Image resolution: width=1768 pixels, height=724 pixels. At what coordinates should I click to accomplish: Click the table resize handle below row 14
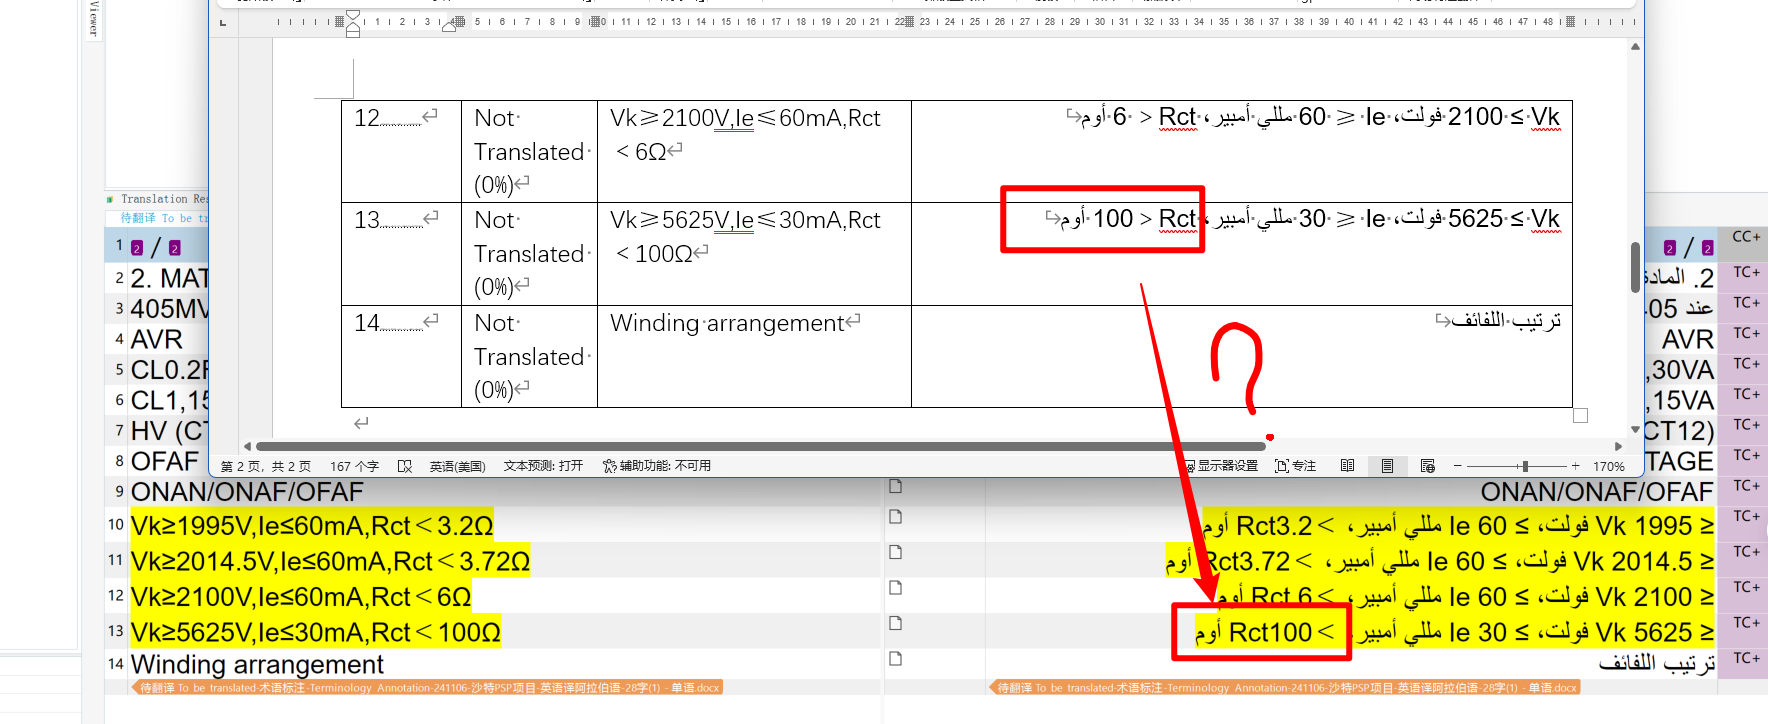click(1580, 415)
